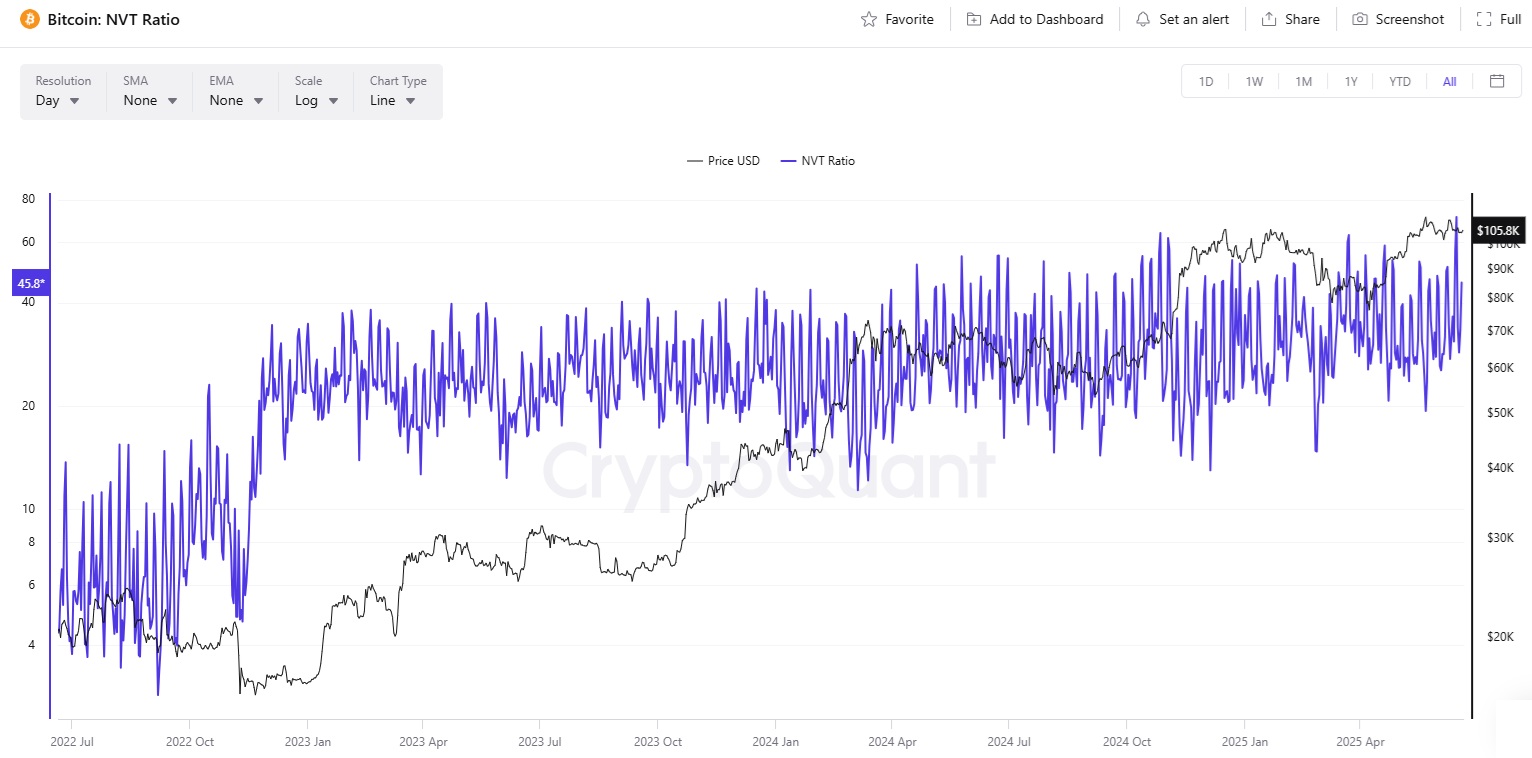Click the 2023 Jan axis label
The height and width of the screenshot is (758, 1532).
(x=308, y=742)
